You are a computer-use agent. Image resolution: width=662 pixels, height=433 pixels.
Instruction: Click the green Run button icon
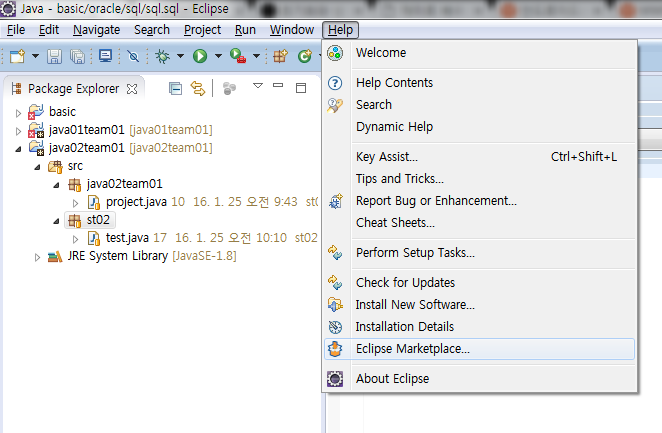(x=200, y=56)
